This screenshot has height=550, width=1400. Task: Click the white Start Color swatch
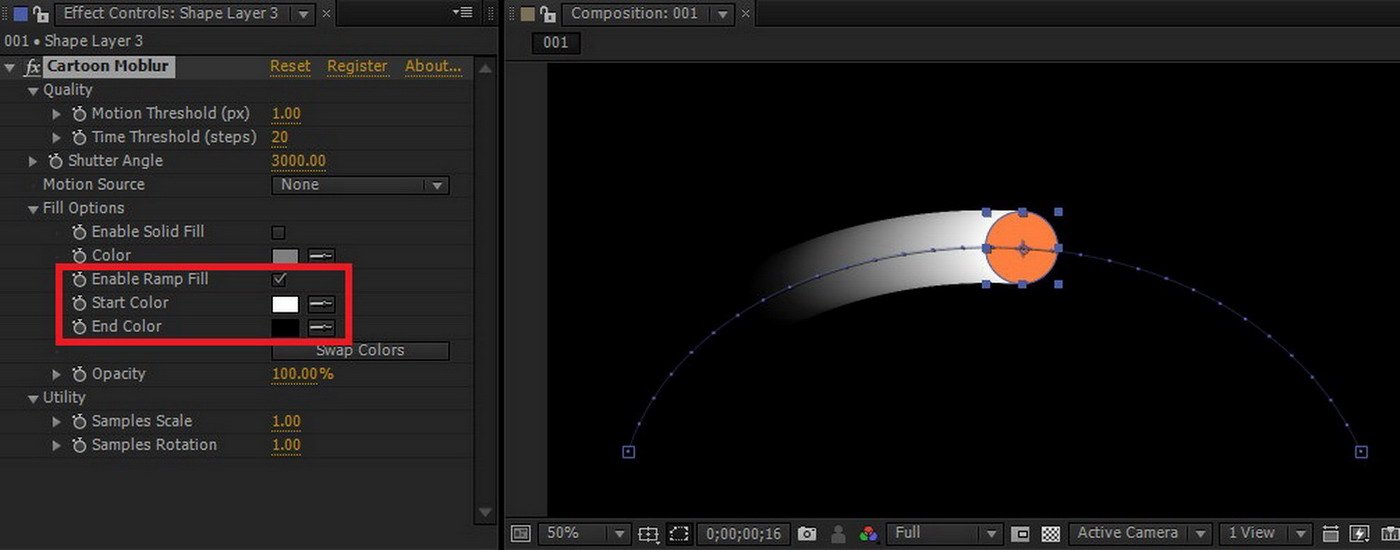(x=285, y=303)
